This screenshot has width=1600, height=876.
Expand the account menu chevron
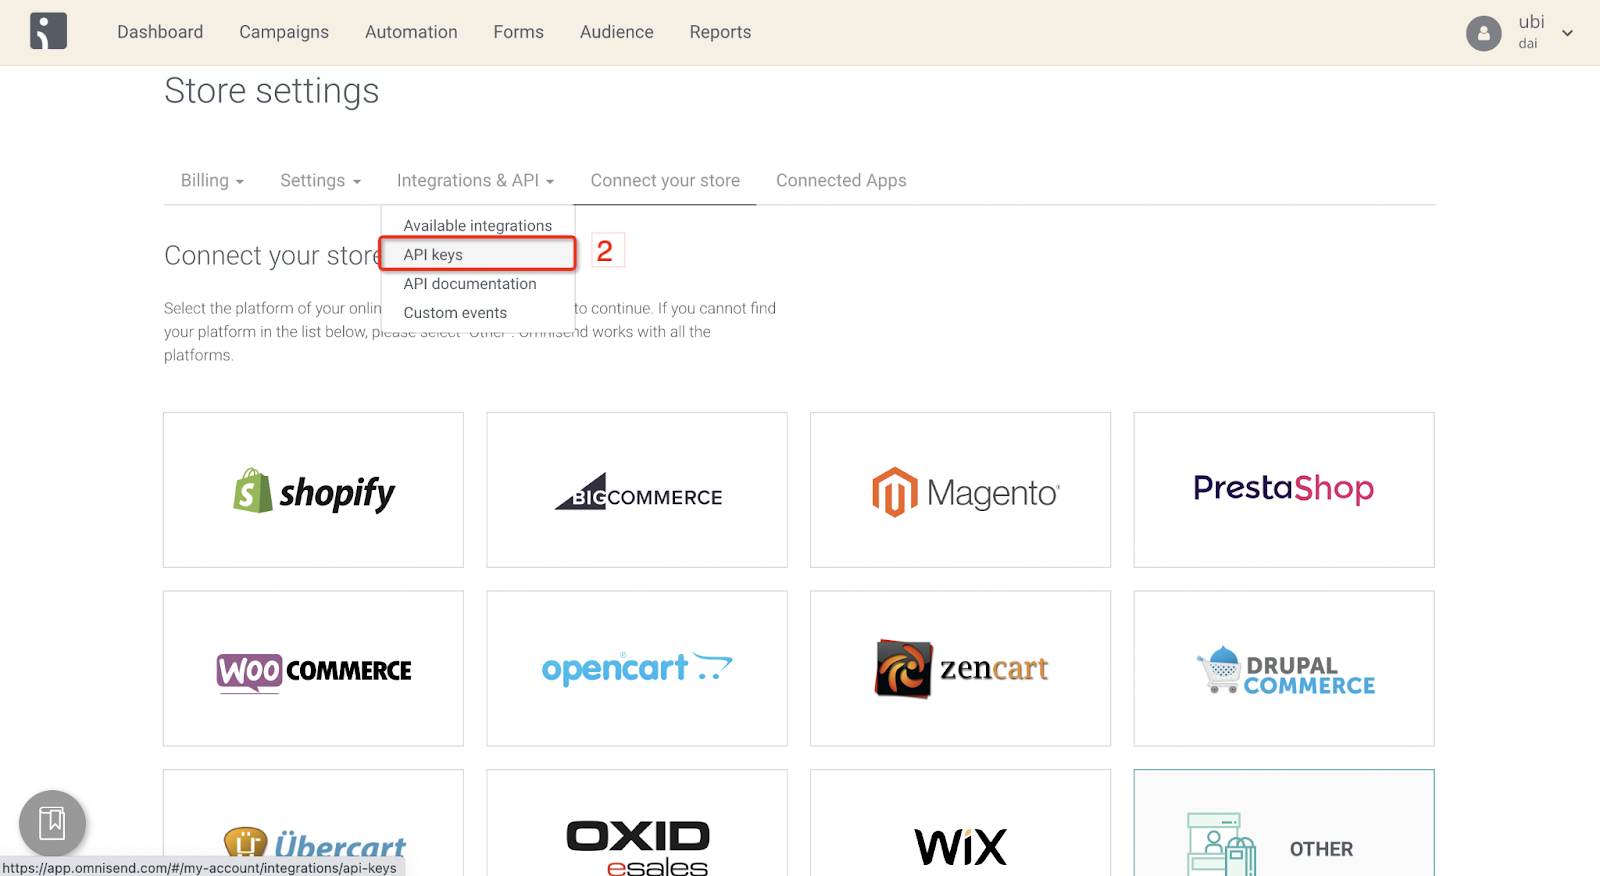1568,33
